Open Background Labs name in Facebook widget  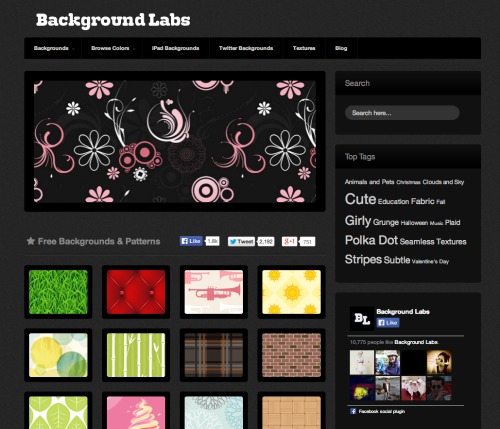click(x=403, y=312)
